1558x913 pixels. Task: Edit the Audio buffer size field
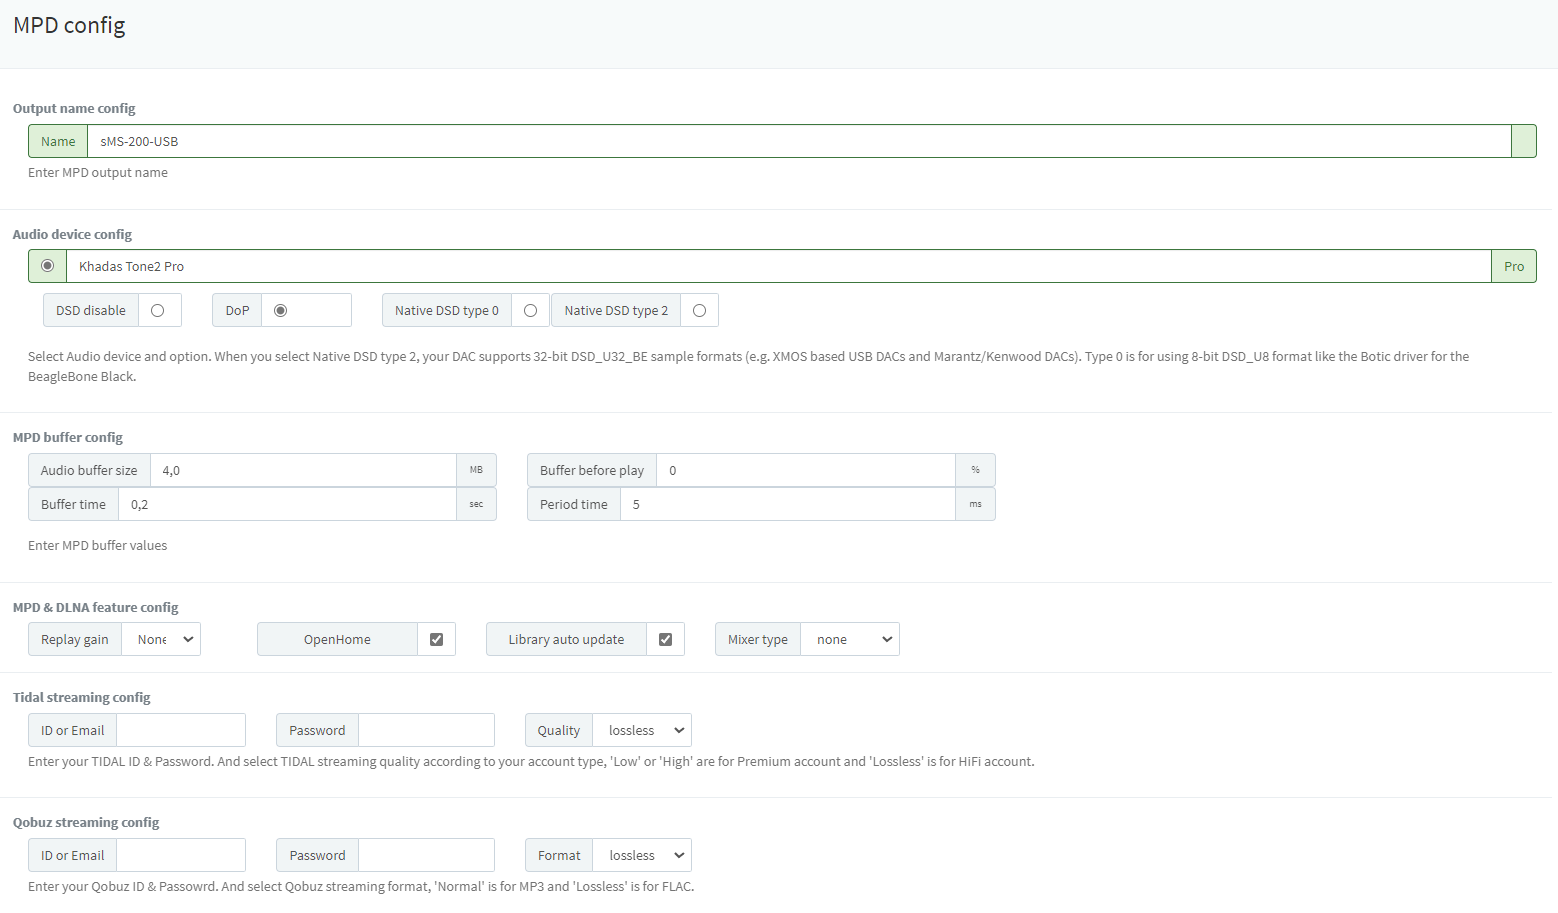303,471
